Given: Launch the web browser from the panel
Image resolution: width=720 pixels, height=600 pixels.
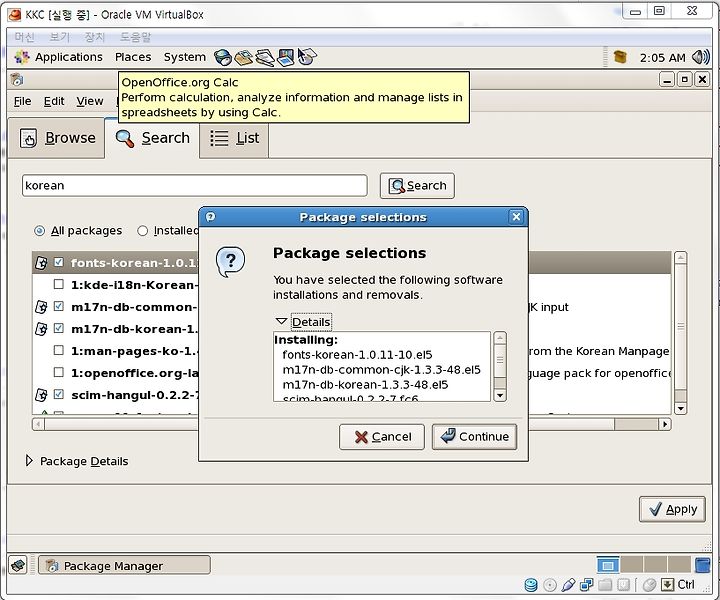Looking at the screenshot, I should pyautogui.click(x=223, y=57).
